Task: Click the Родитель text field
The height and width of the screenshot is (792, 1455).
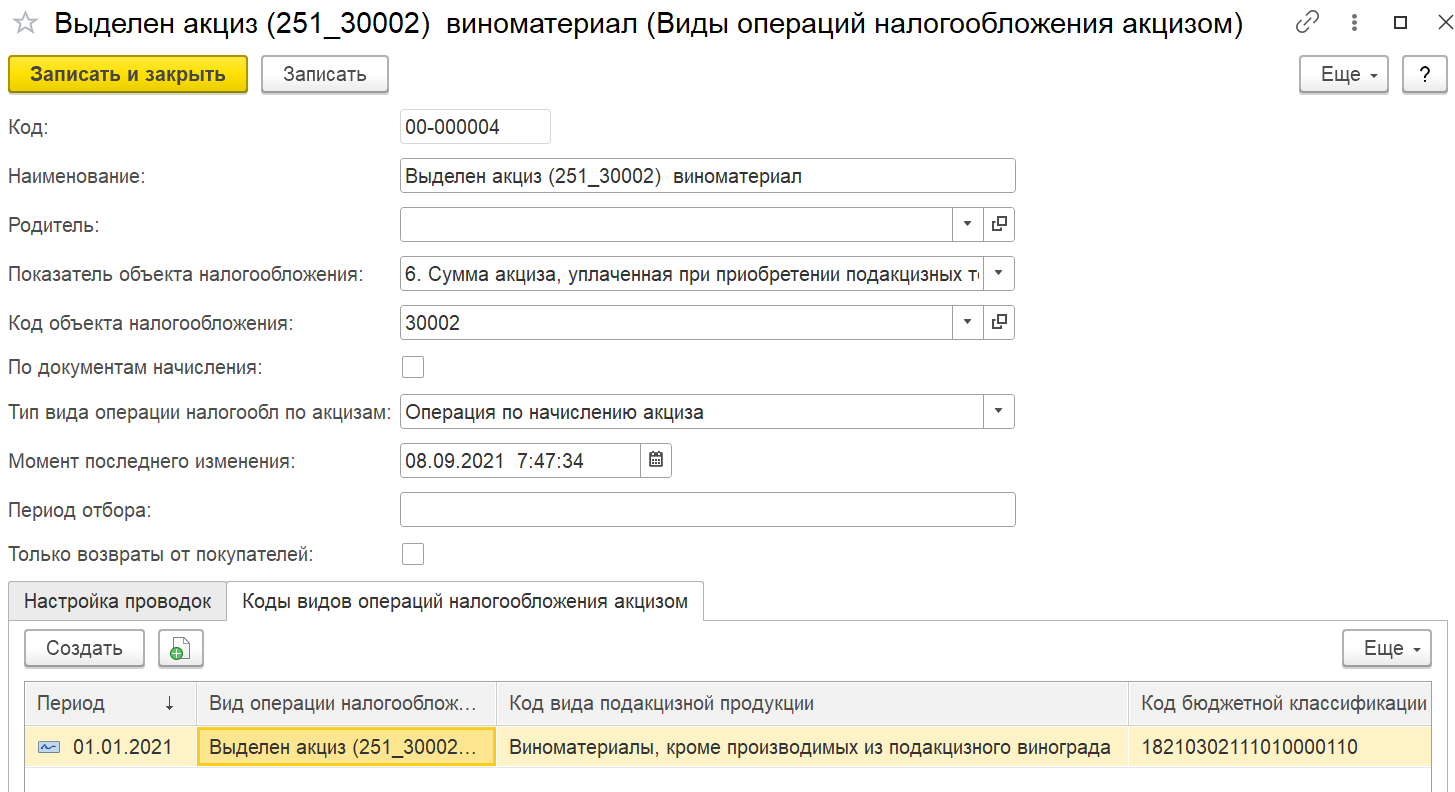Action: pos(676,224)
